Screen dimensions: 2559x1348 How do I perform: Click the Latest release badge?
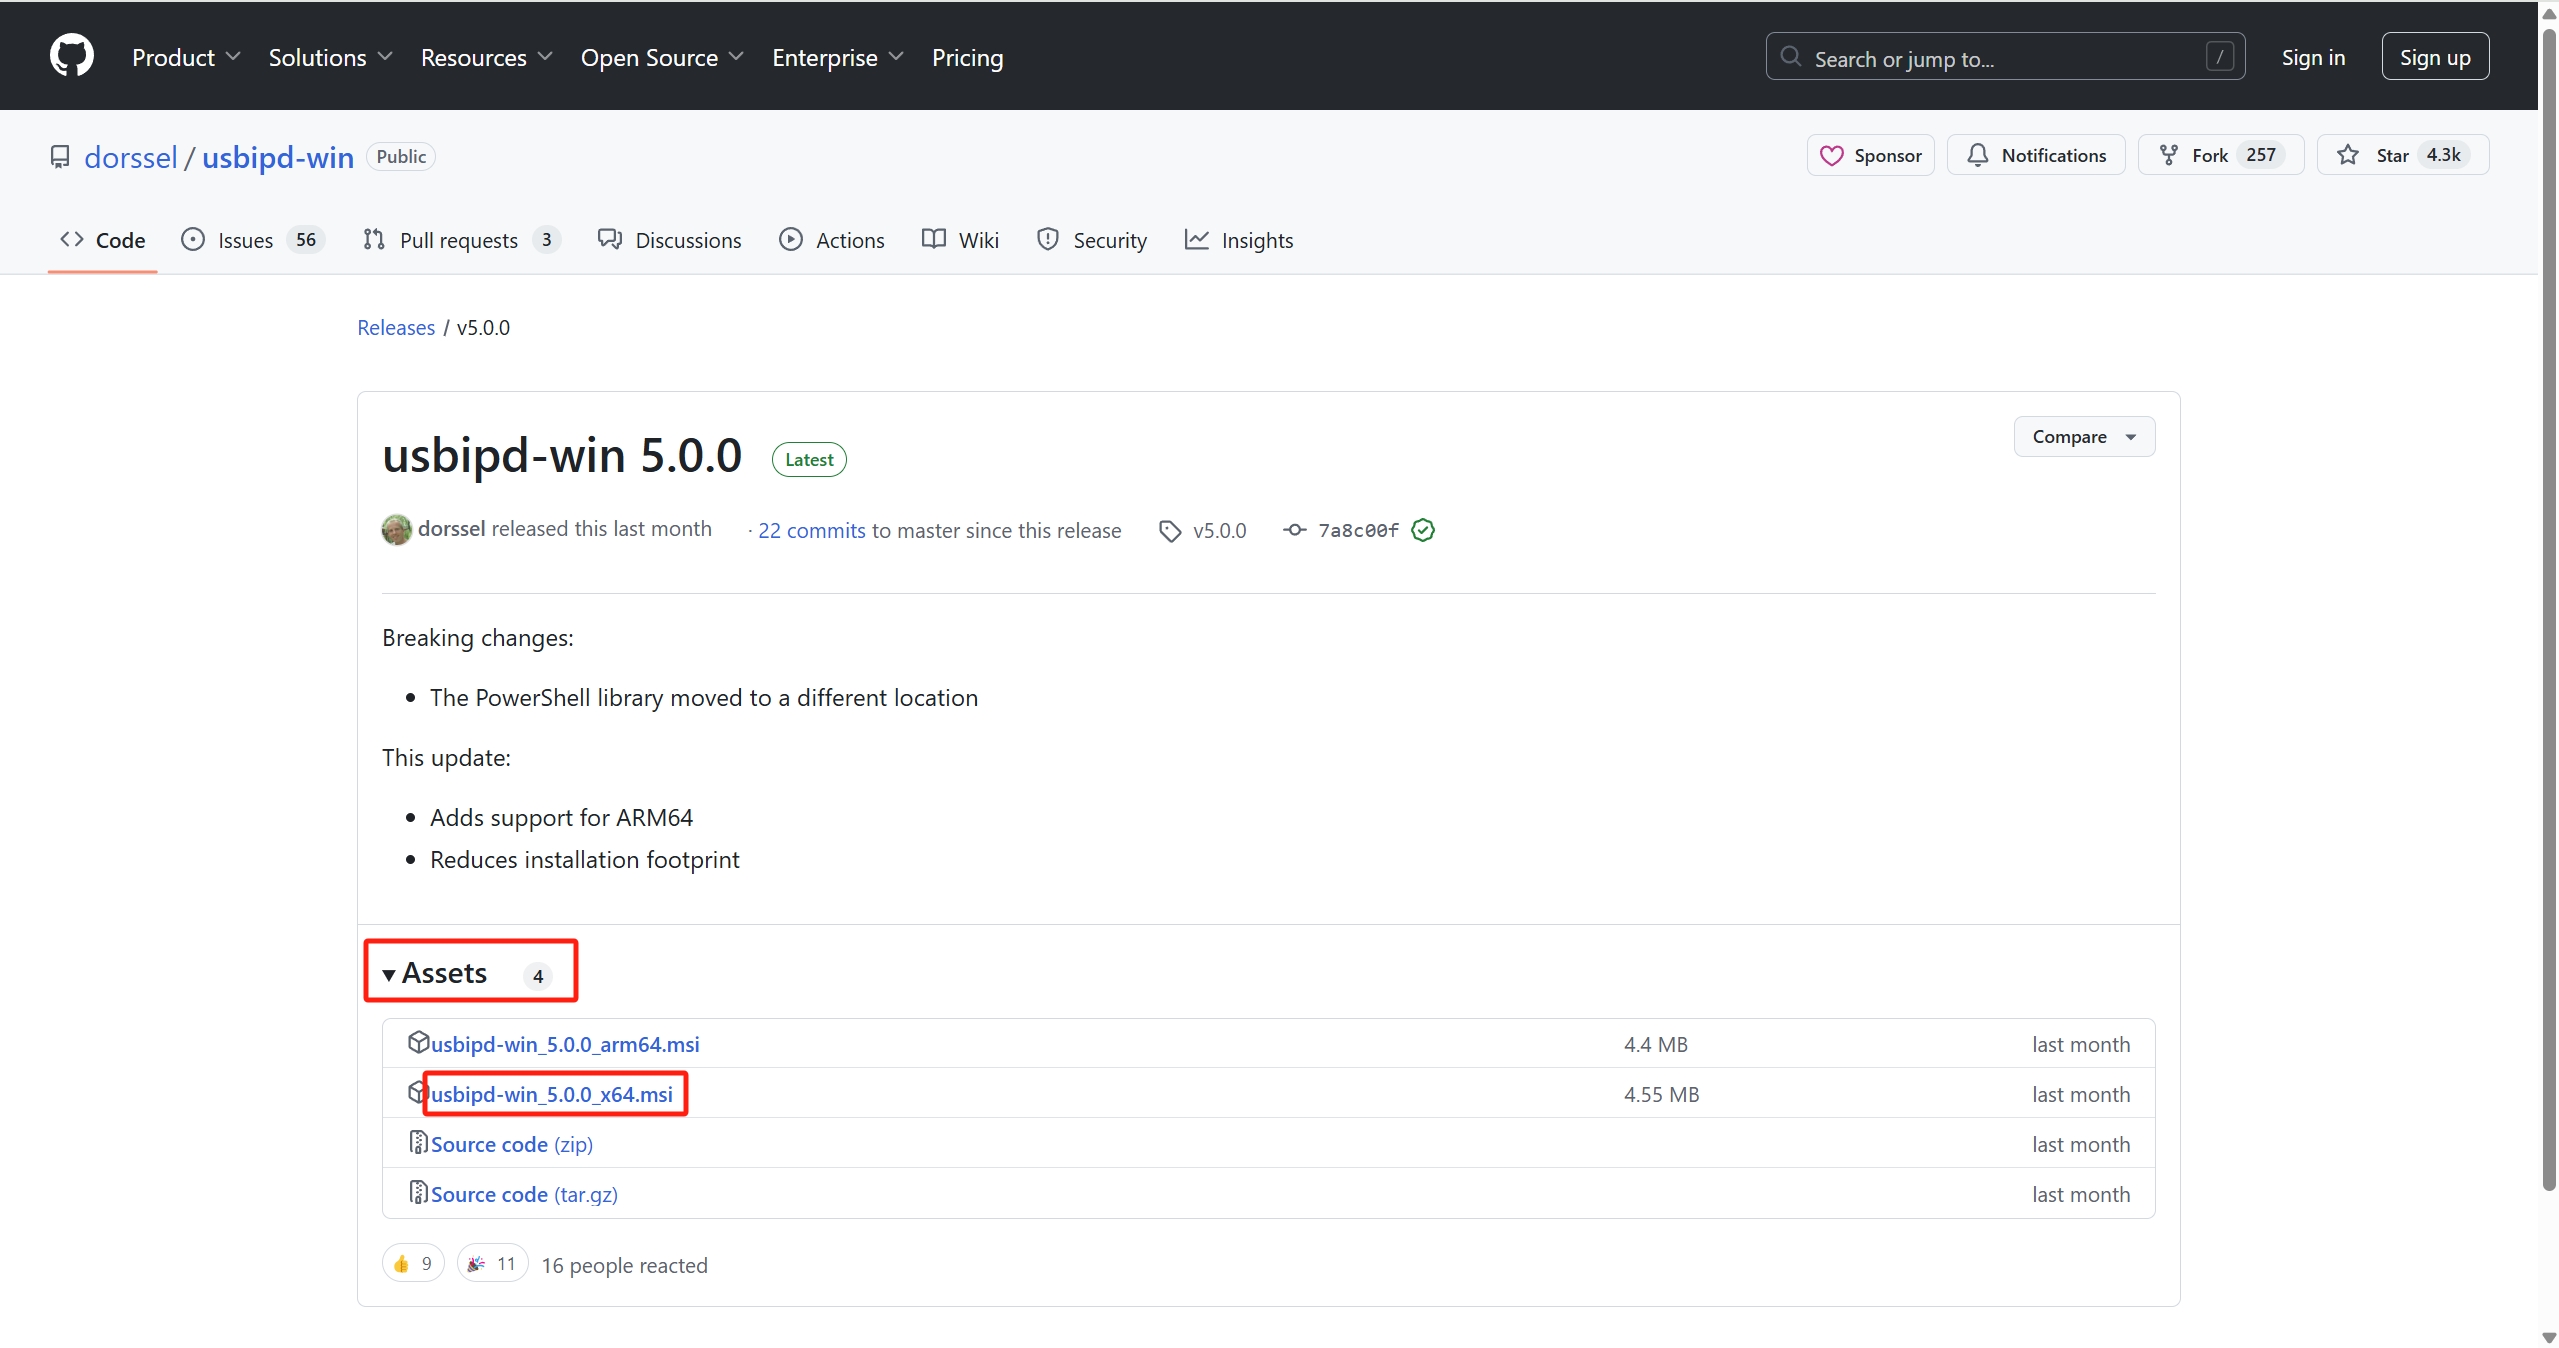coord(809,460)
